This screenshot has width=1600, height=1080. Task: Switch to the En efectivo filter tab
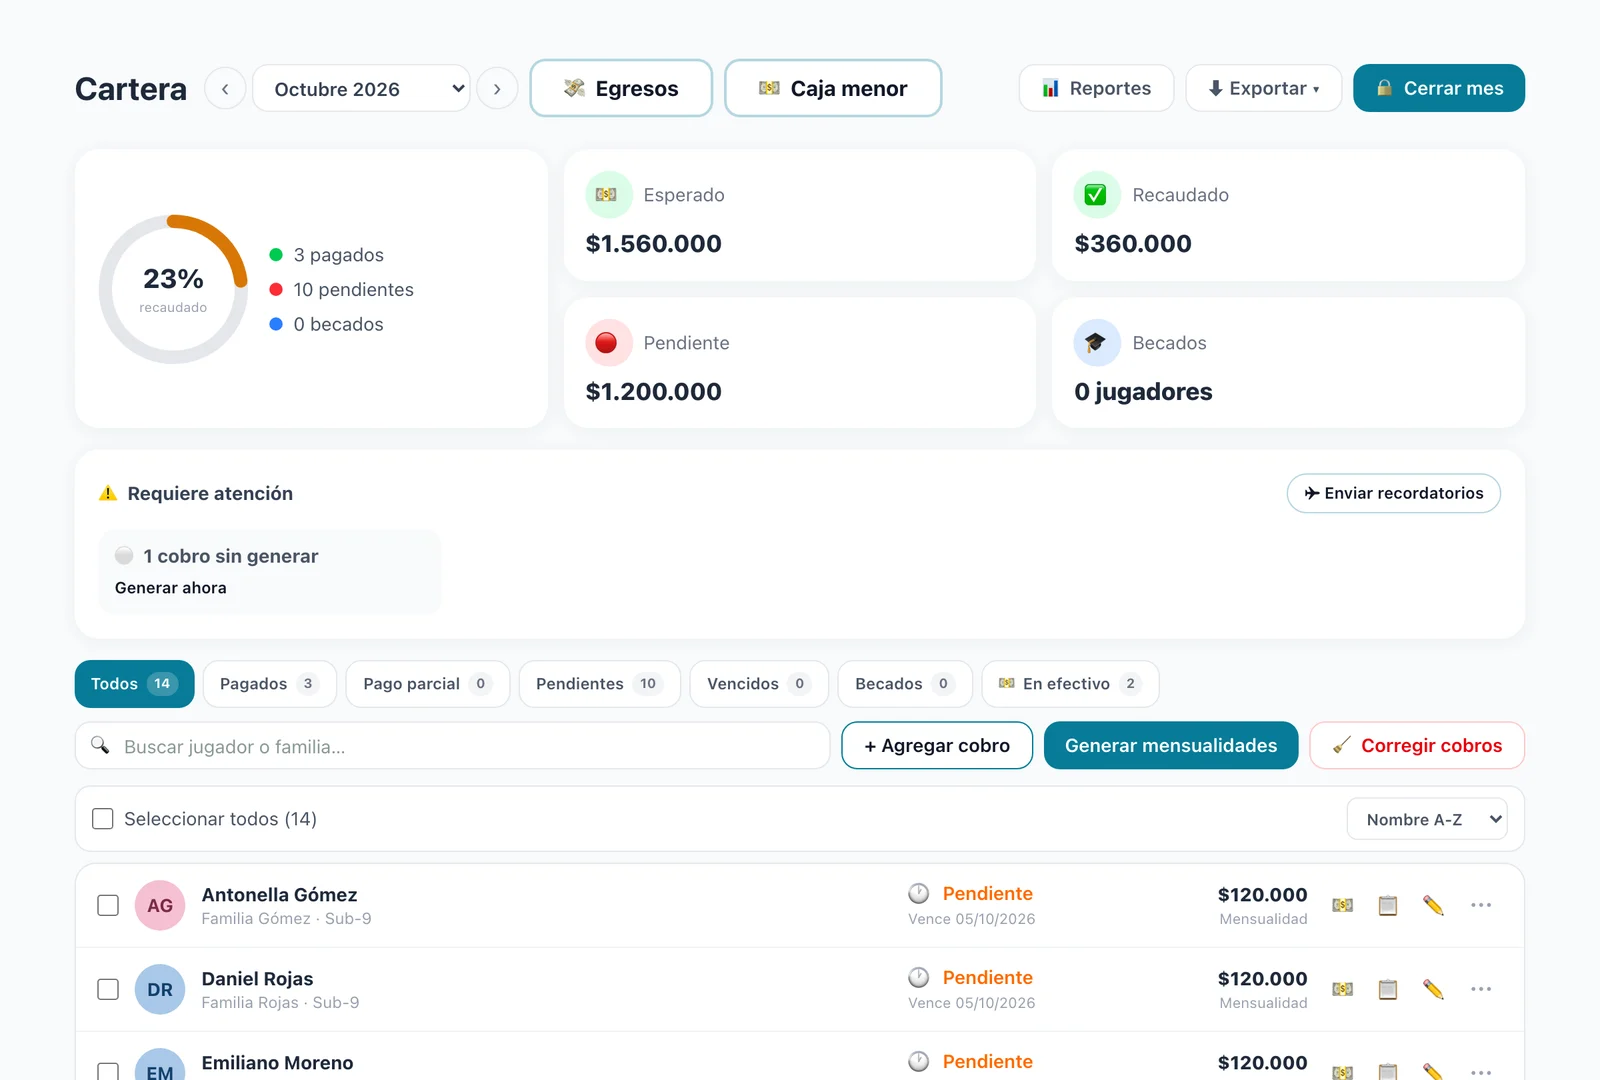(1070, 684)
